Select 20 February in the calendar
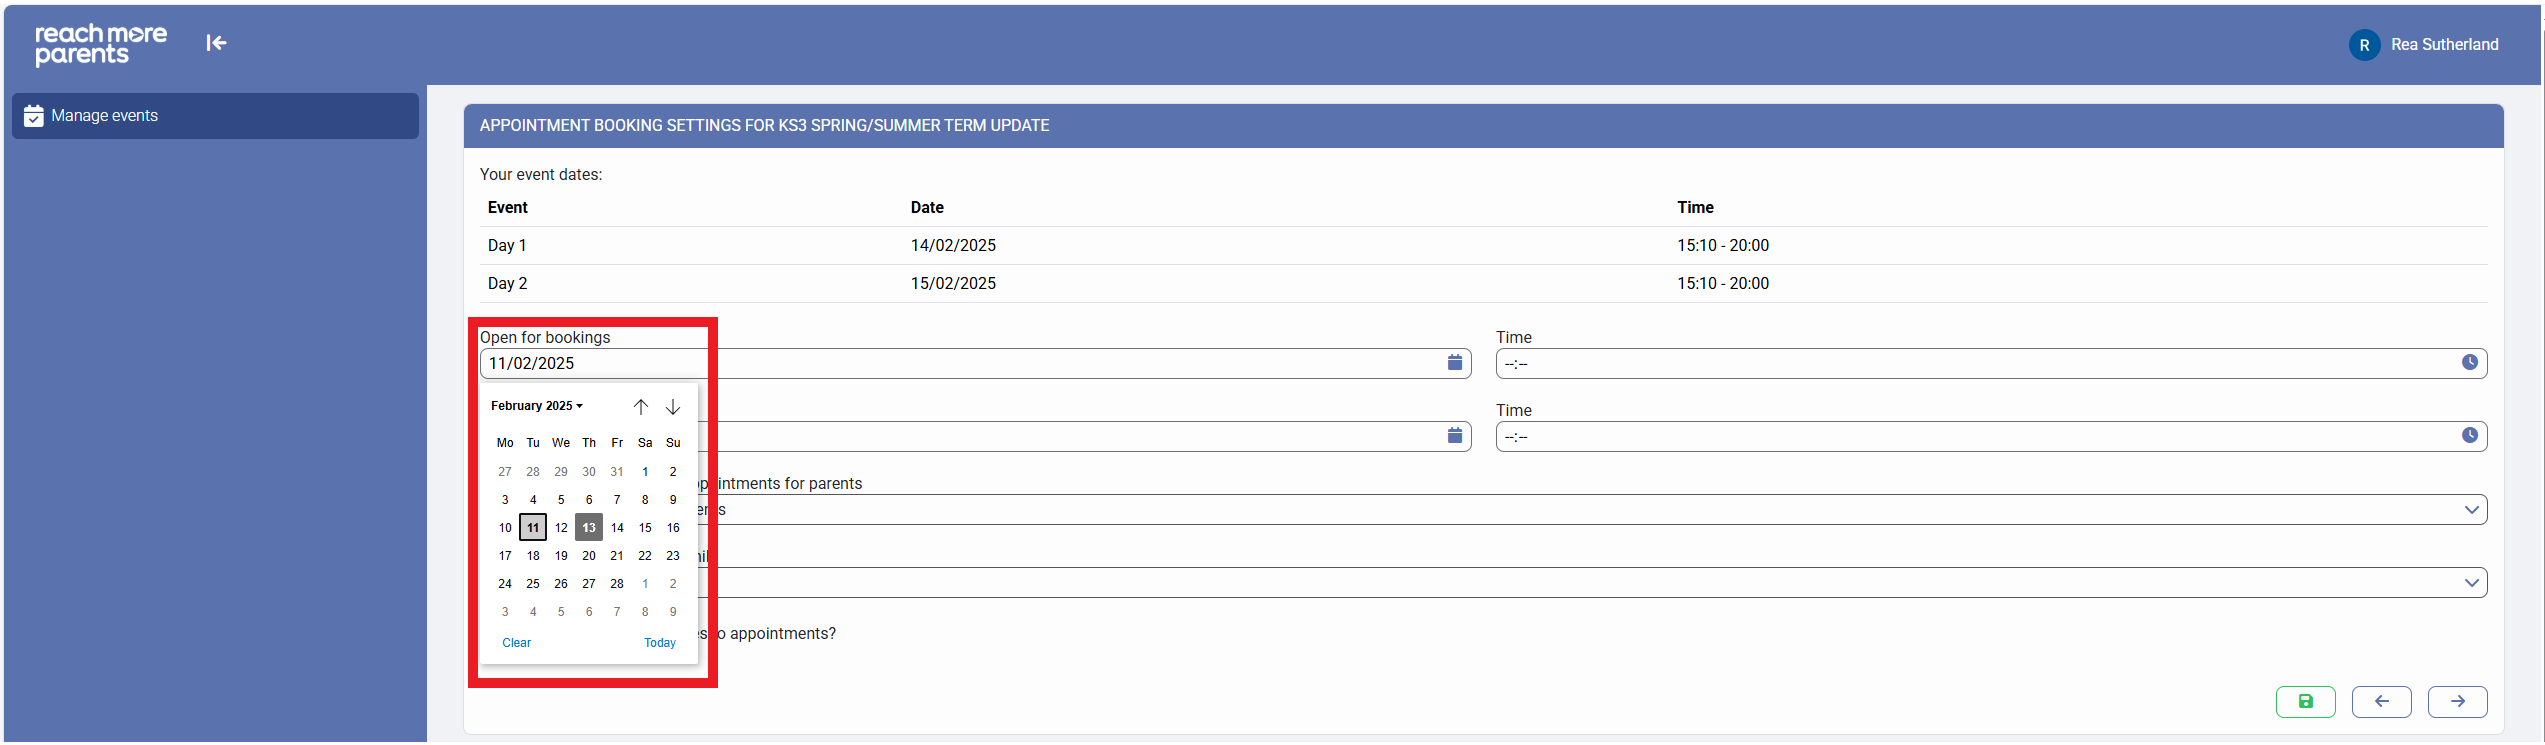Viewport: 2545px width, 745px height. point(589,556)
